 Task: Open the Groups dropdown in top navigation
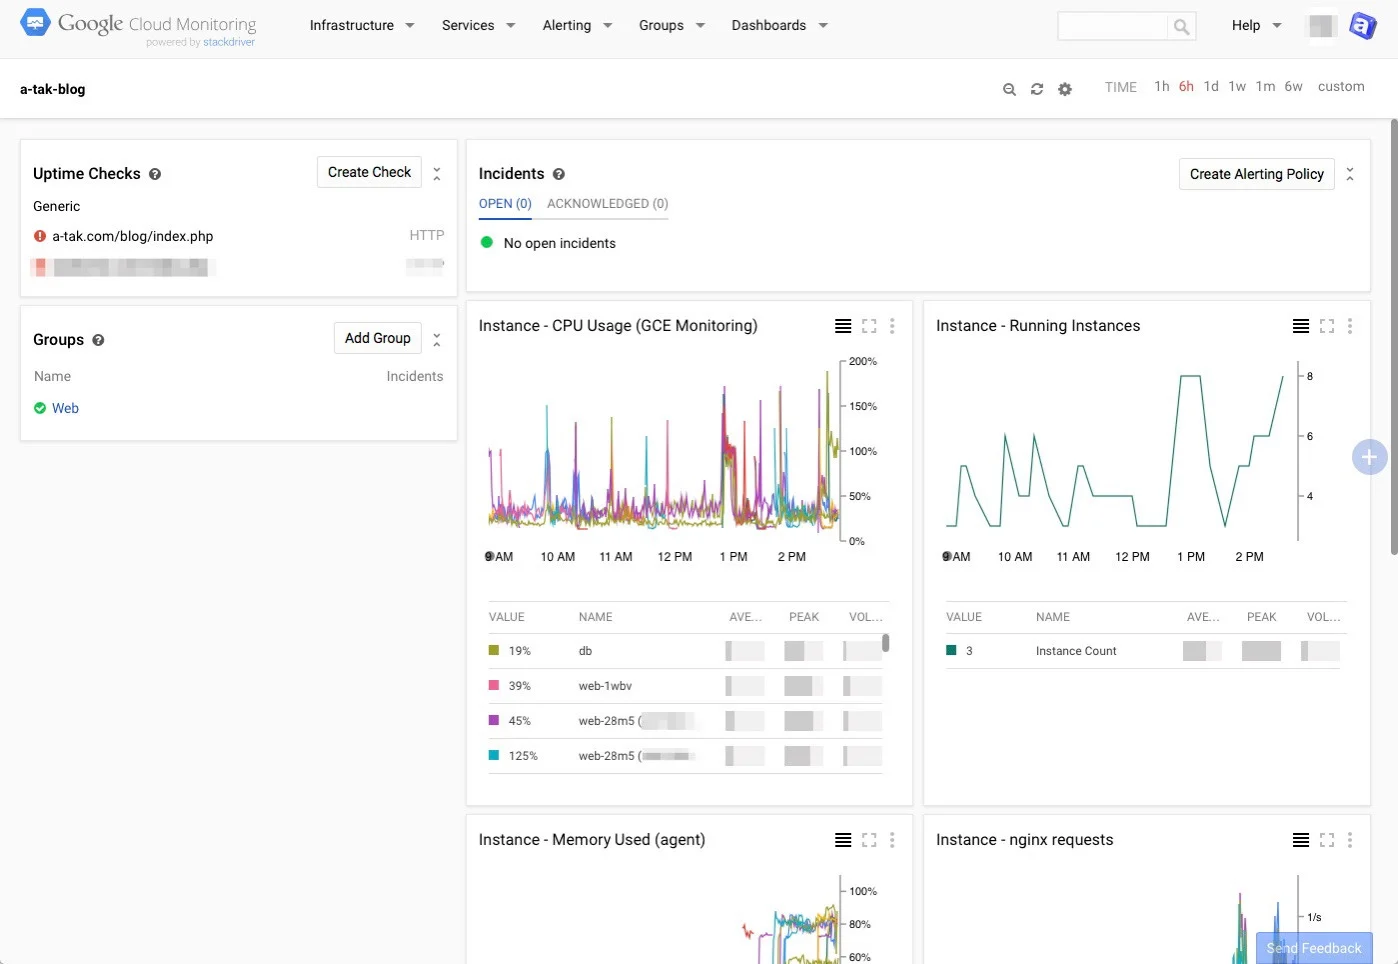point(672,25)
